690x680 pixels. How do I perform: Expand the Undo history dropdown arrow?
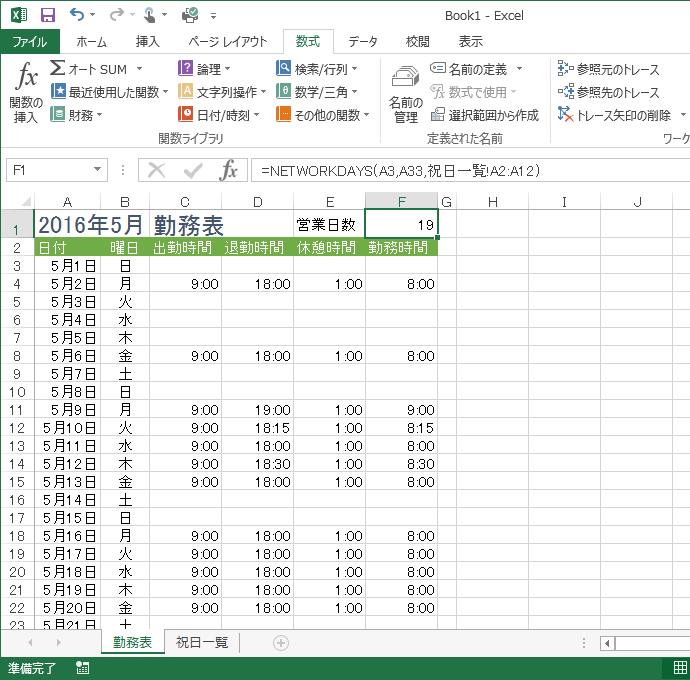click(92, 15)
